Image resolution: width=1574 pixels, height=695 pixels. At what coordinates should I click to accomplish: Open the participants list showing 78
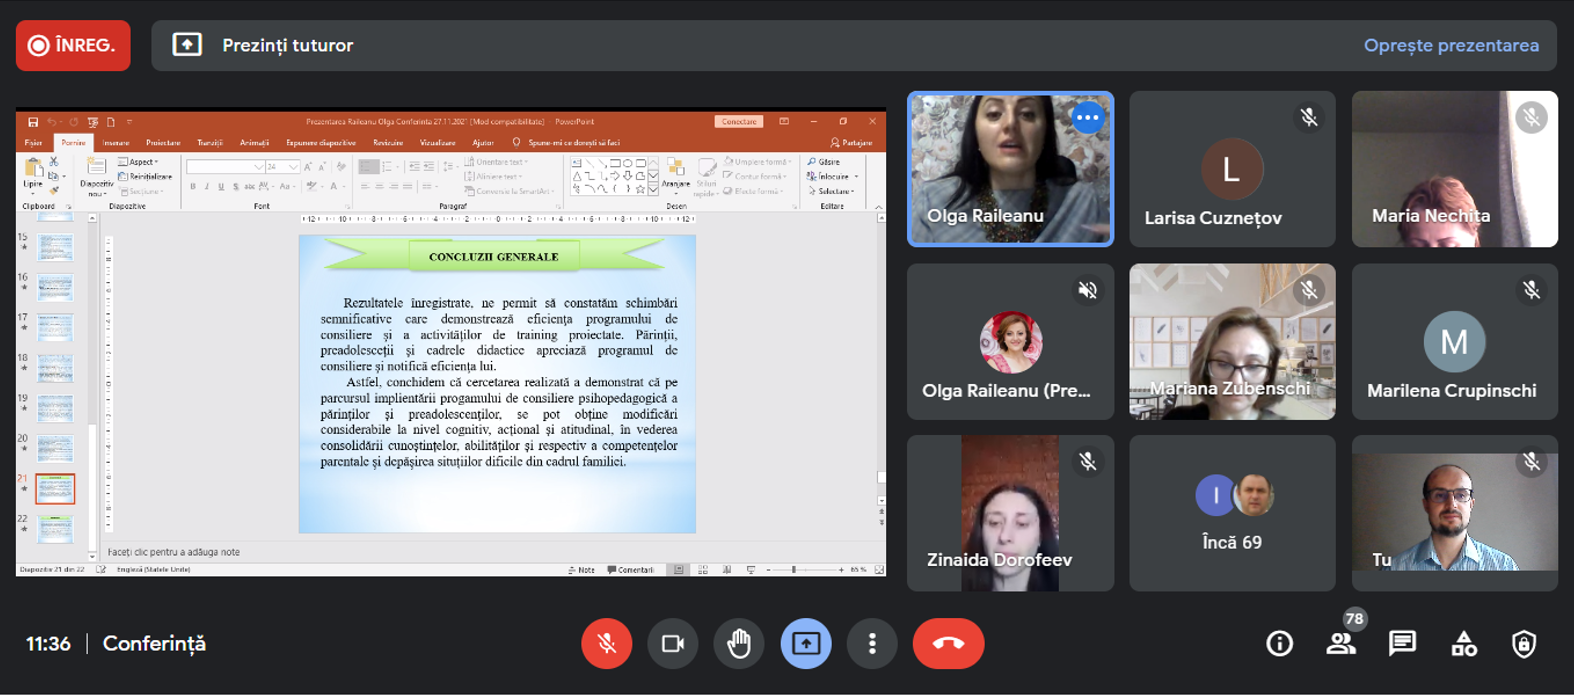tap(1341, 644)
